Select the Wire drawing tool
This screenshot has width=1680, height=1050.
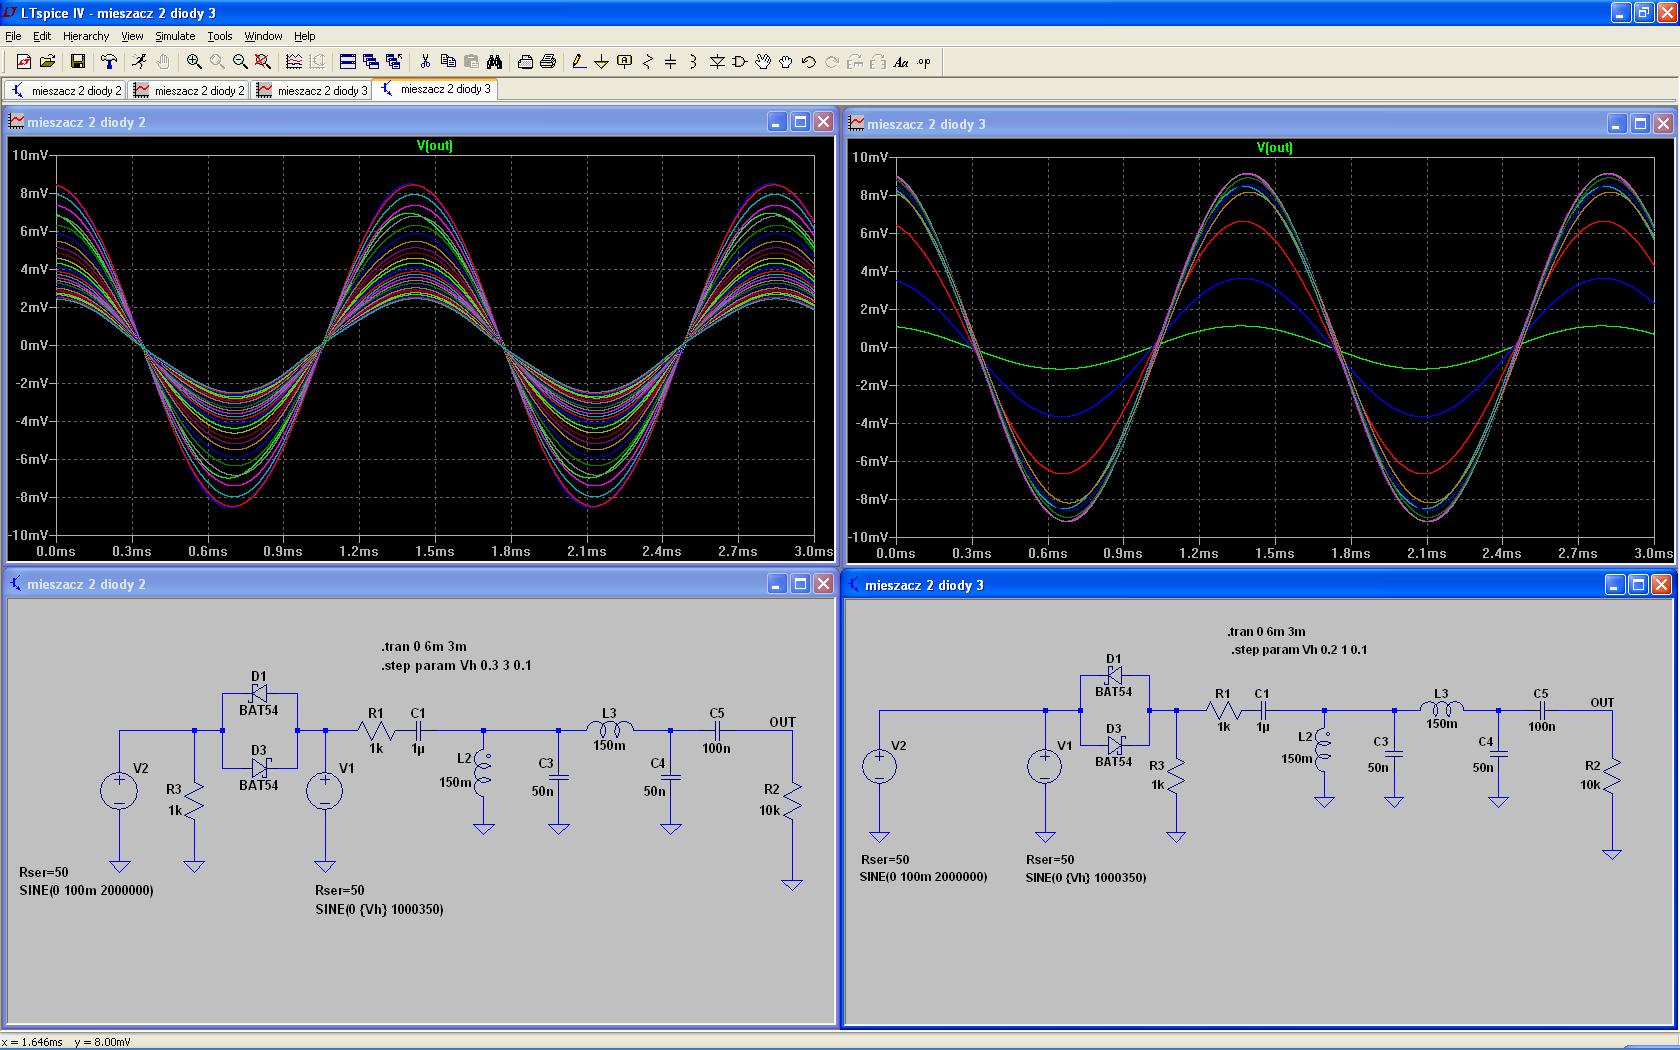point(578,62)
